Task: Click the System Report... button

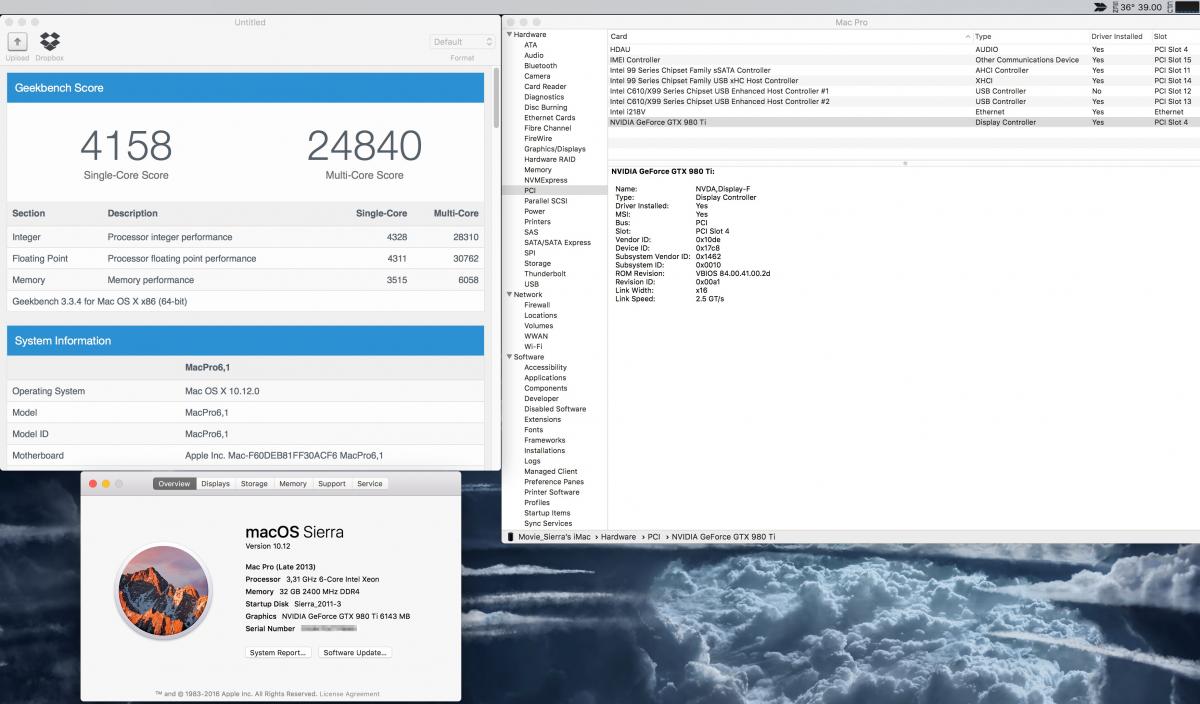Action: click(x=278, y=653)
